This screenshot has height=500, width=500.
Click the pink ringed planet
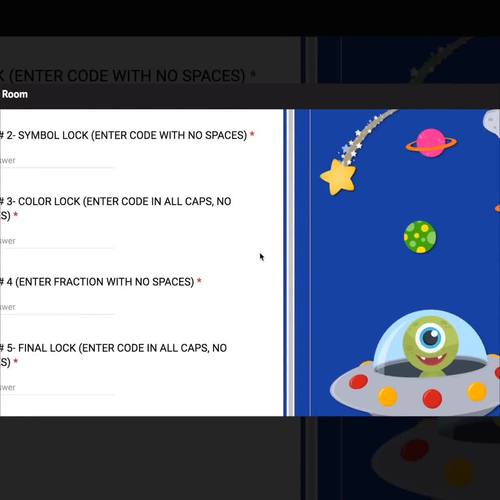(x=431, y=143)
